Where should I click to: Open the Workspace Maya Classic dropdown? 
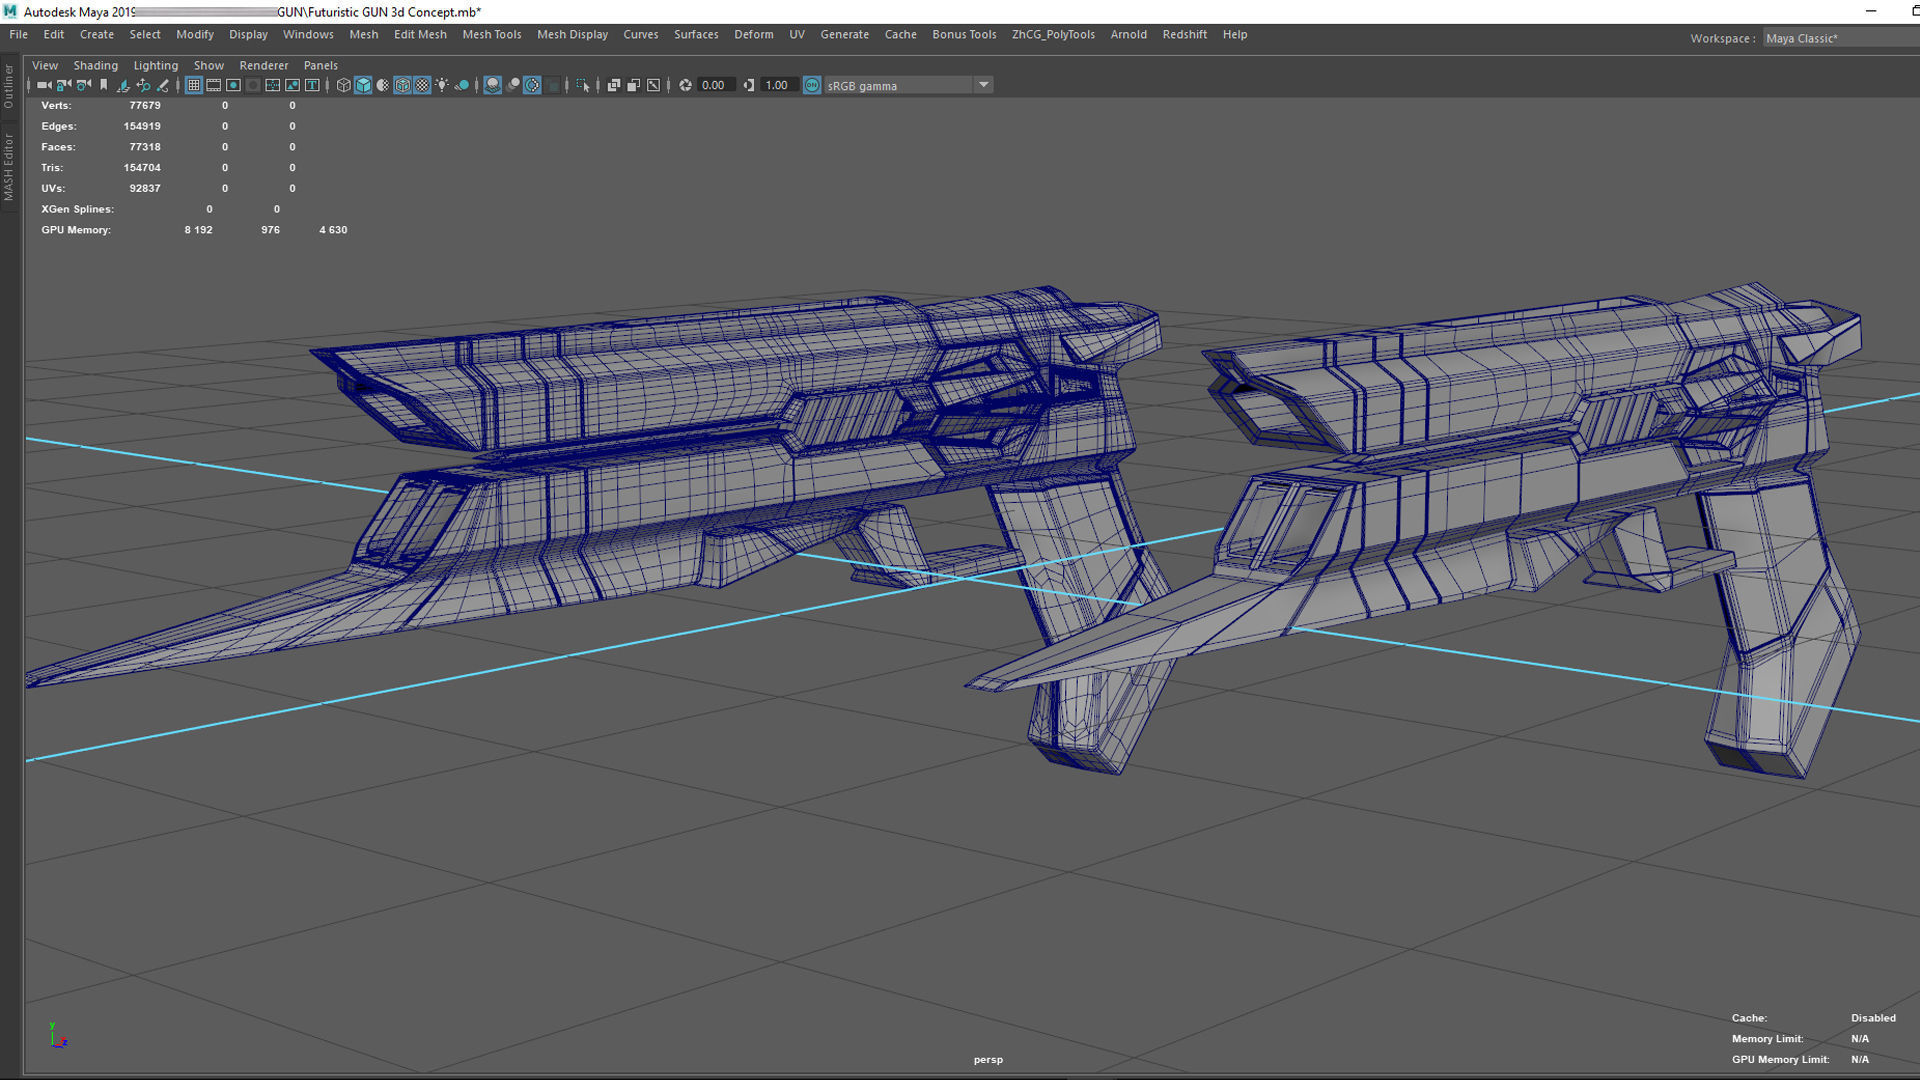tap(1841, 38)
